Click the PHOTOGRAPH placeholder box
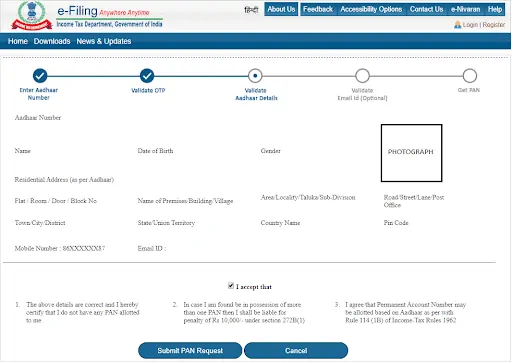 pyautogui.click(x=411, y=153)
